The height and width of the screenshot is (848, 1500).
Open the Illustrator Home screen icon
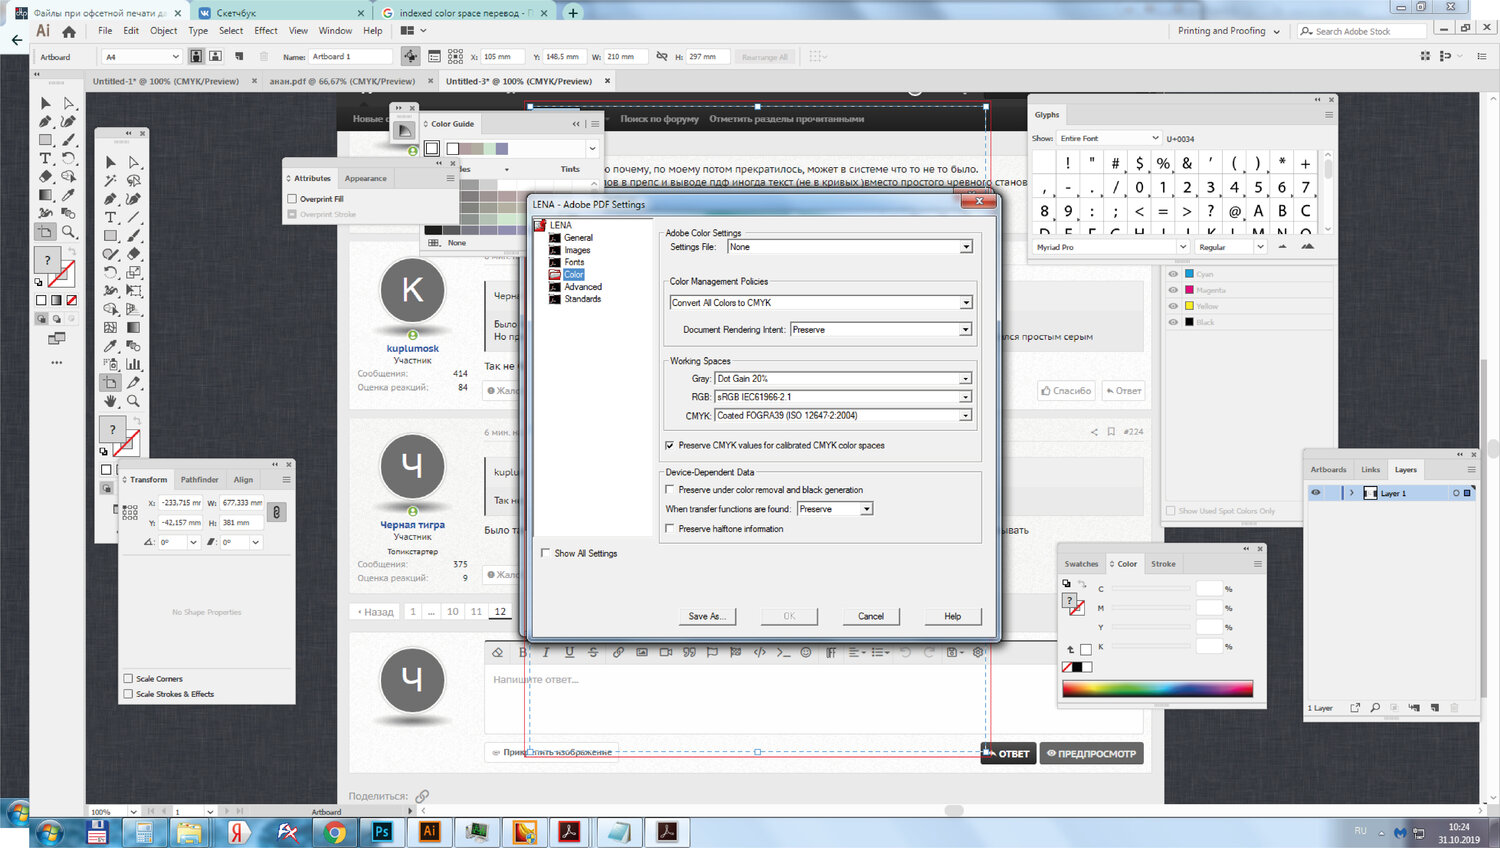pos(69,31)
